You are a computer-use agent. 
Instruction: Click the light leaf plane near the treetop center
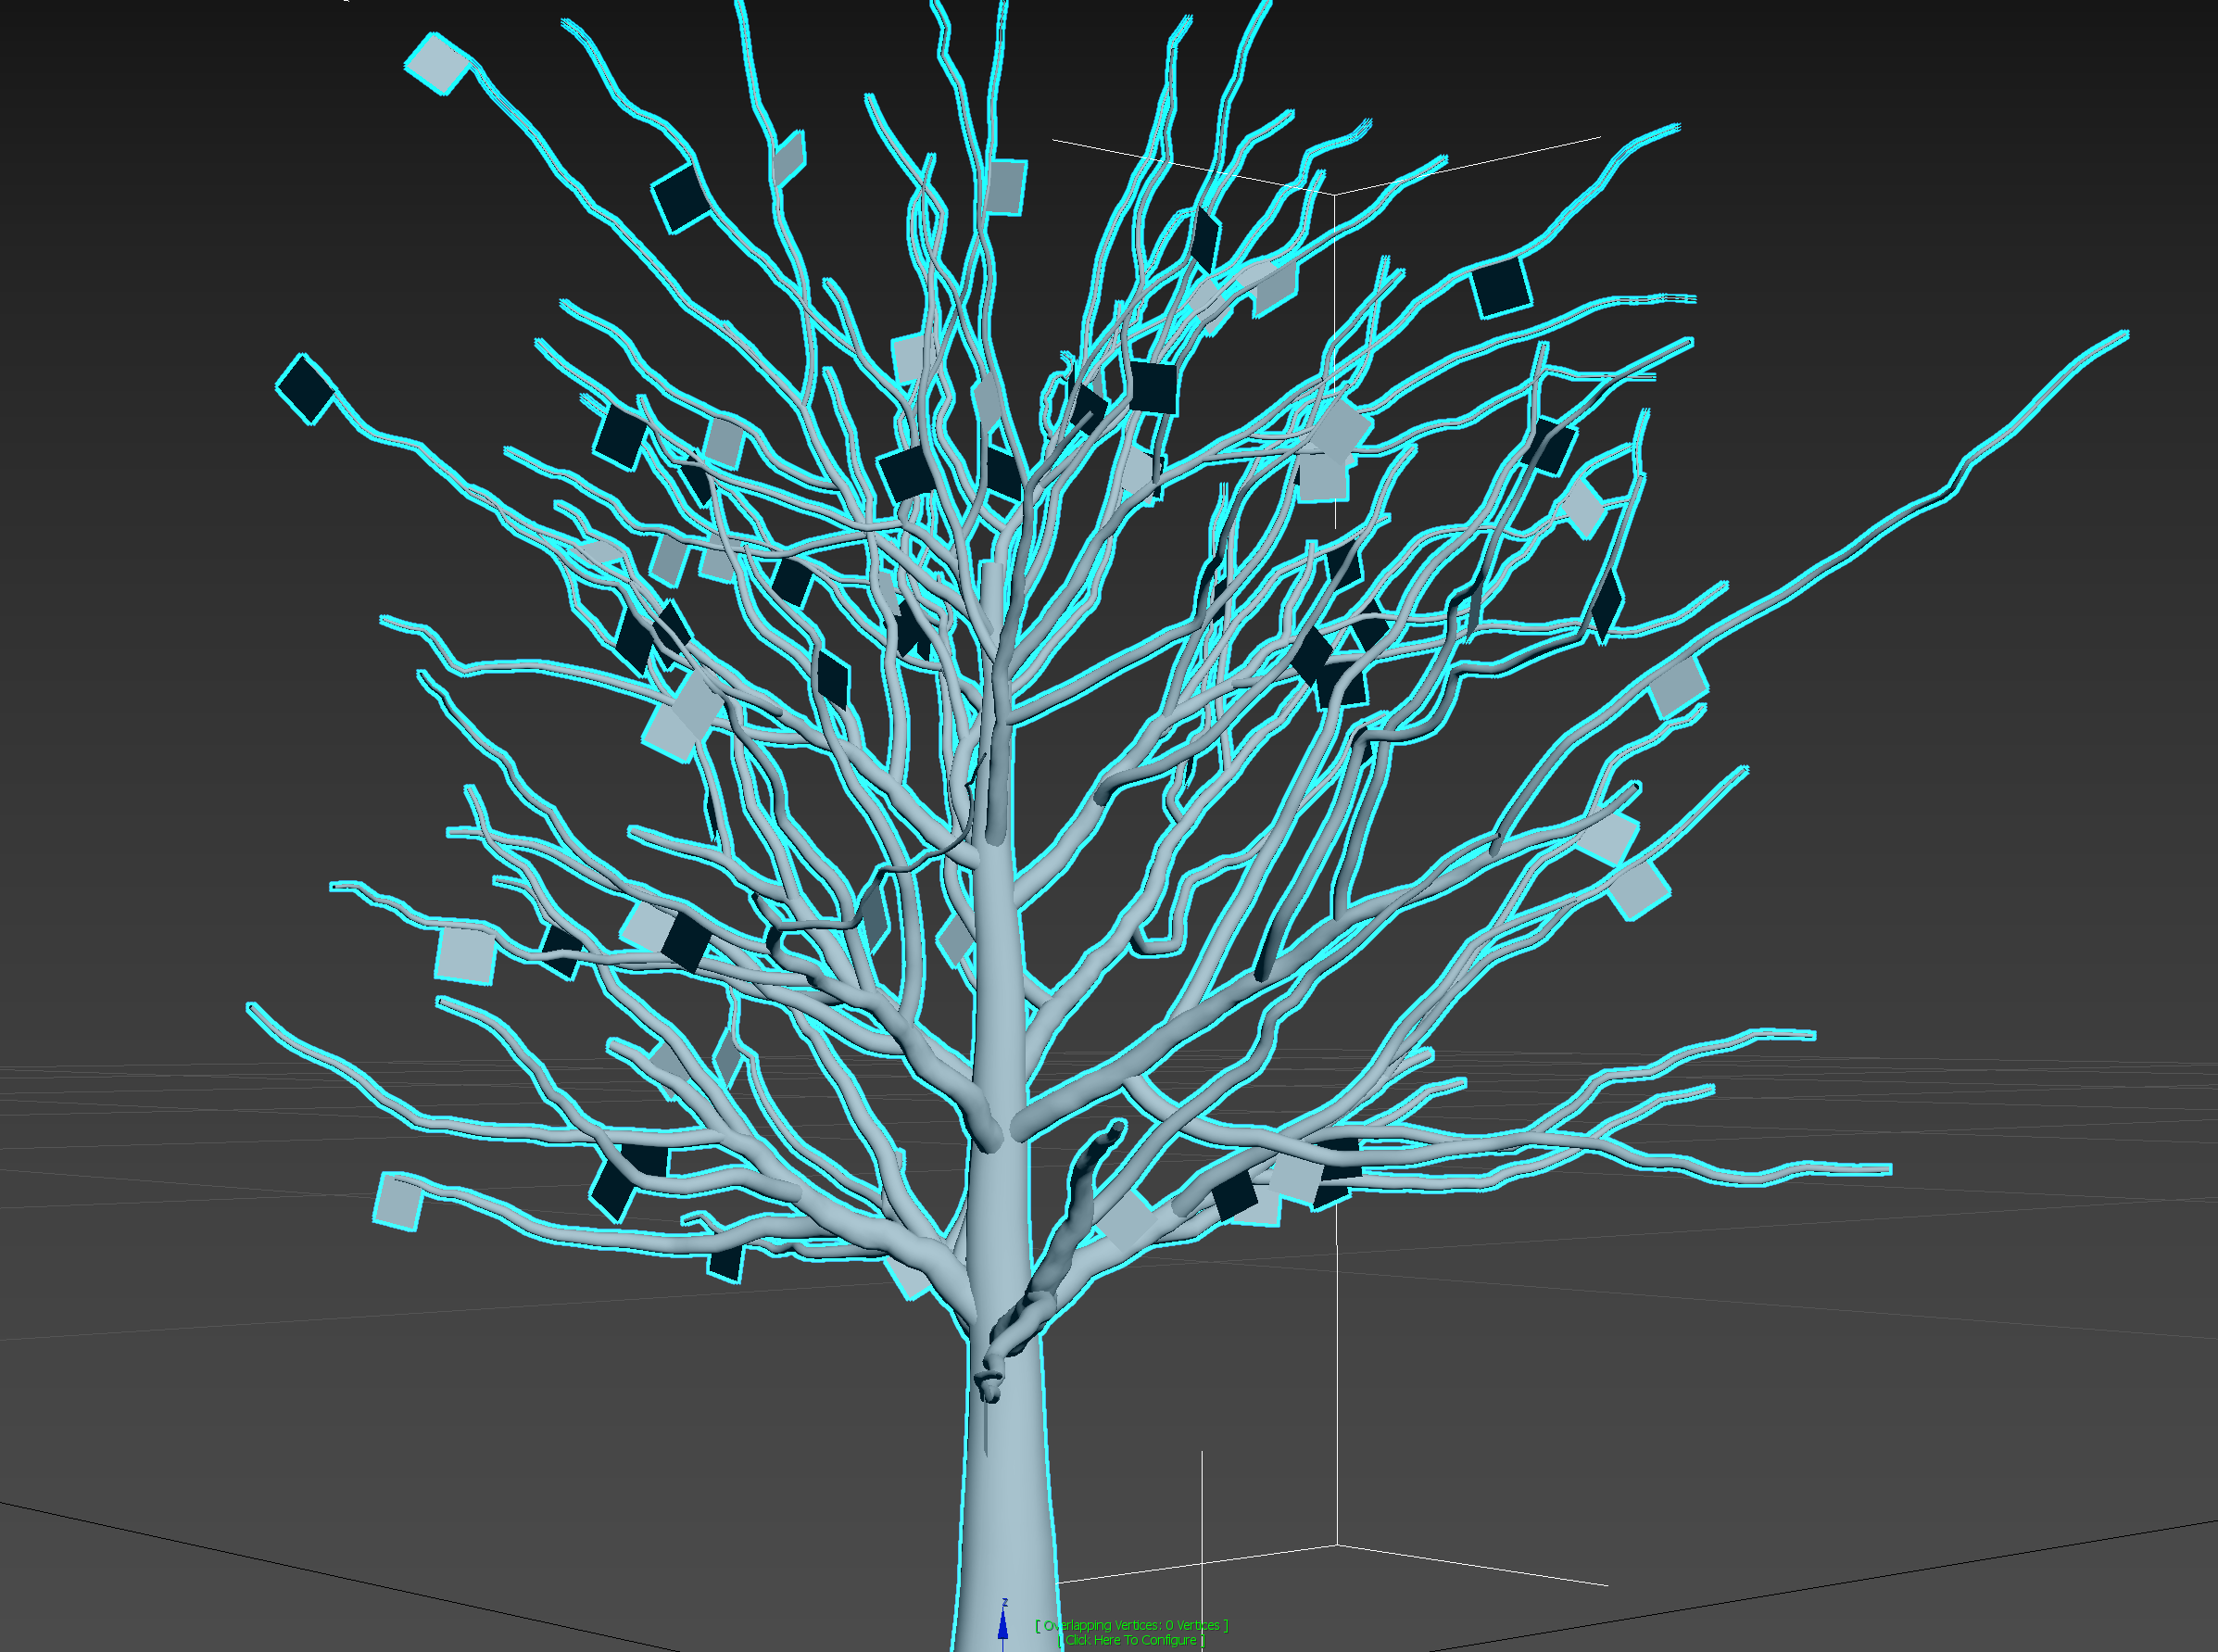[x=1005, y=186]
